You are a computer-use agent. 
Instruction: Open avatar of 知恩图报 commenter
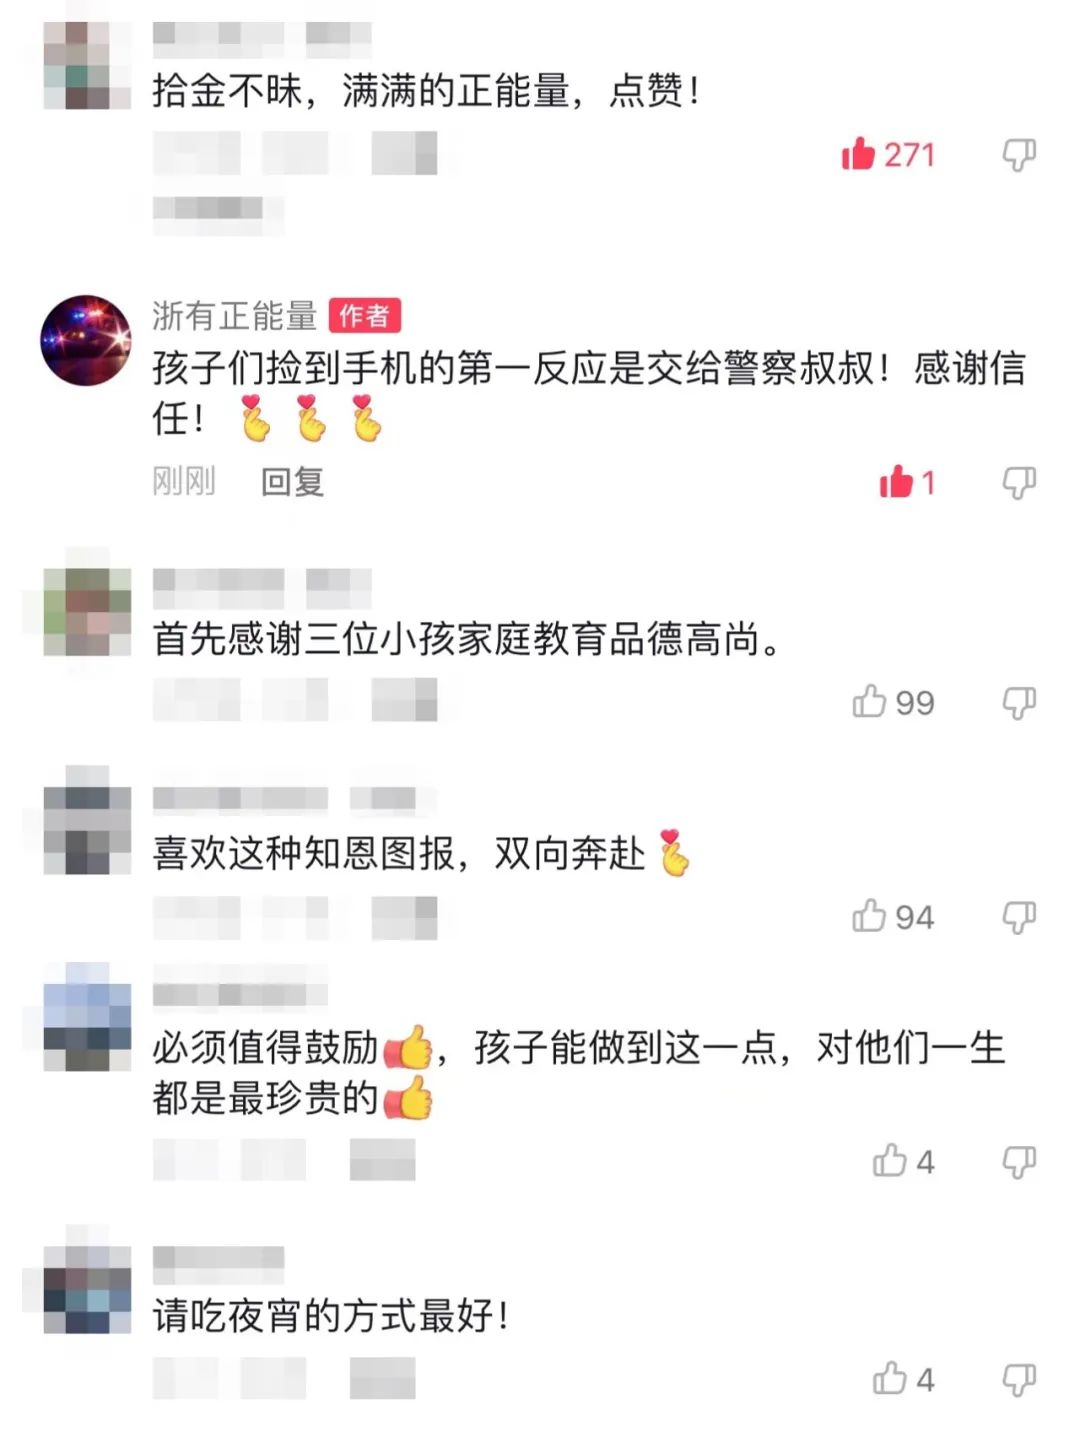coord(87,820)
